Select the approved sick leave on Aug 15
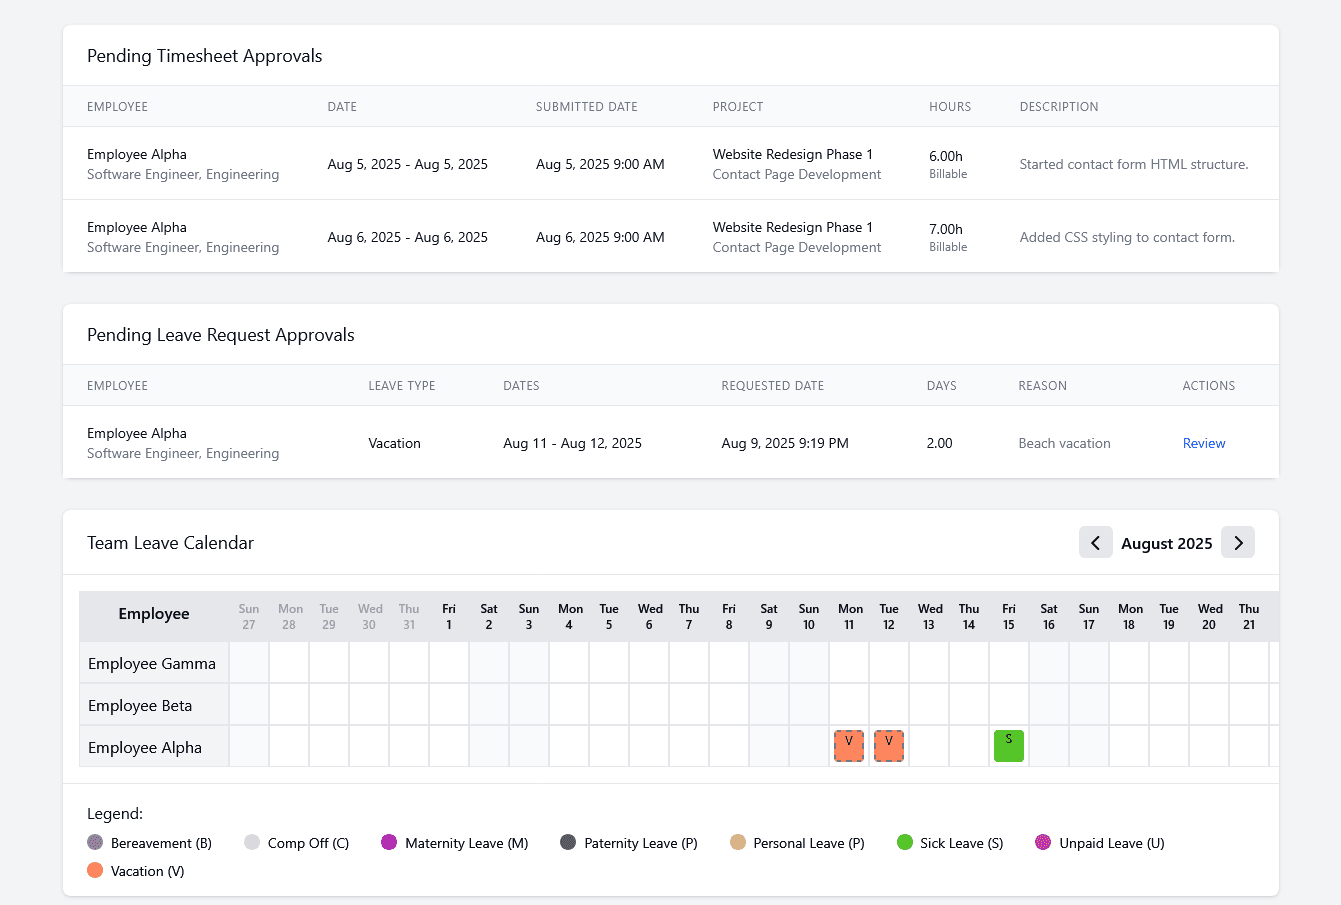Image resolution: width=1341 pixels, height=905 pixels. tap(1008, 745)
